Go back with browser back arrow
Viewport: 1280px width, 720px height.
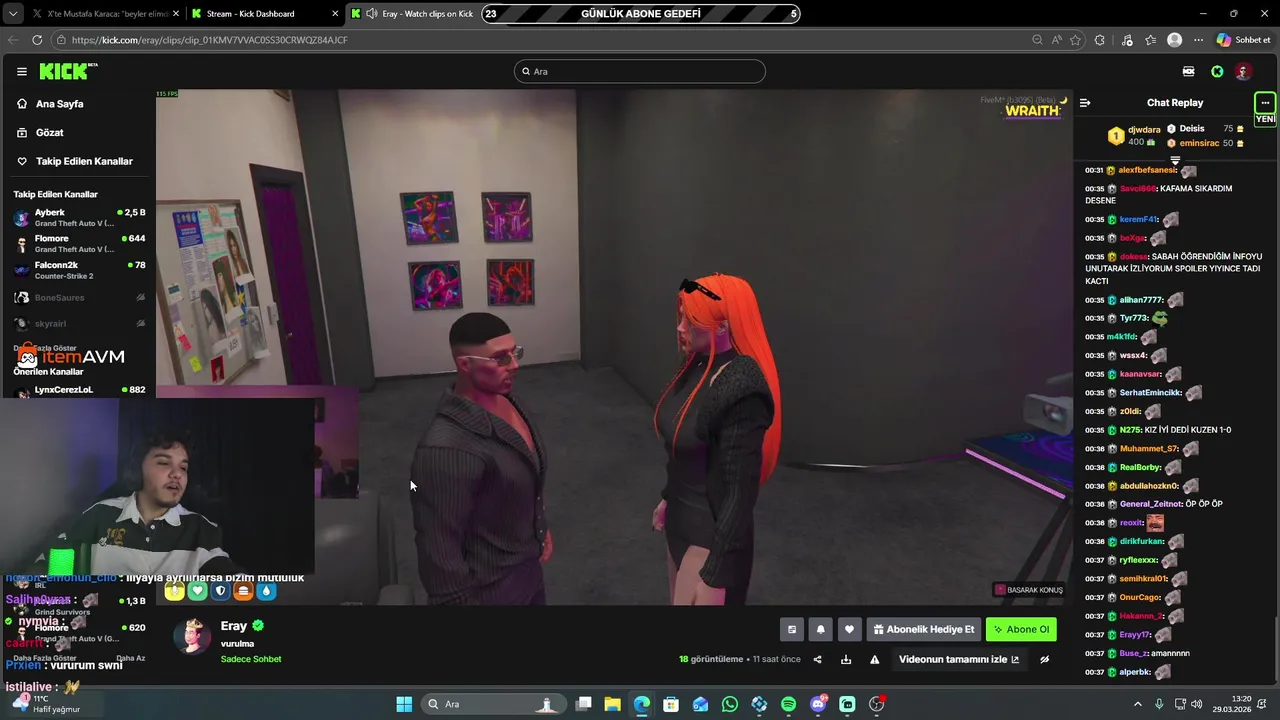pyautogui.click(x=13, y=40)
